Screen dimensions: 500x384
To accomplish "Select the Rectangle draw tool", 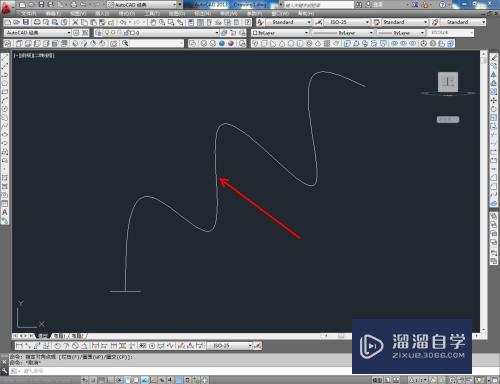I will click(x=5, y=92).
